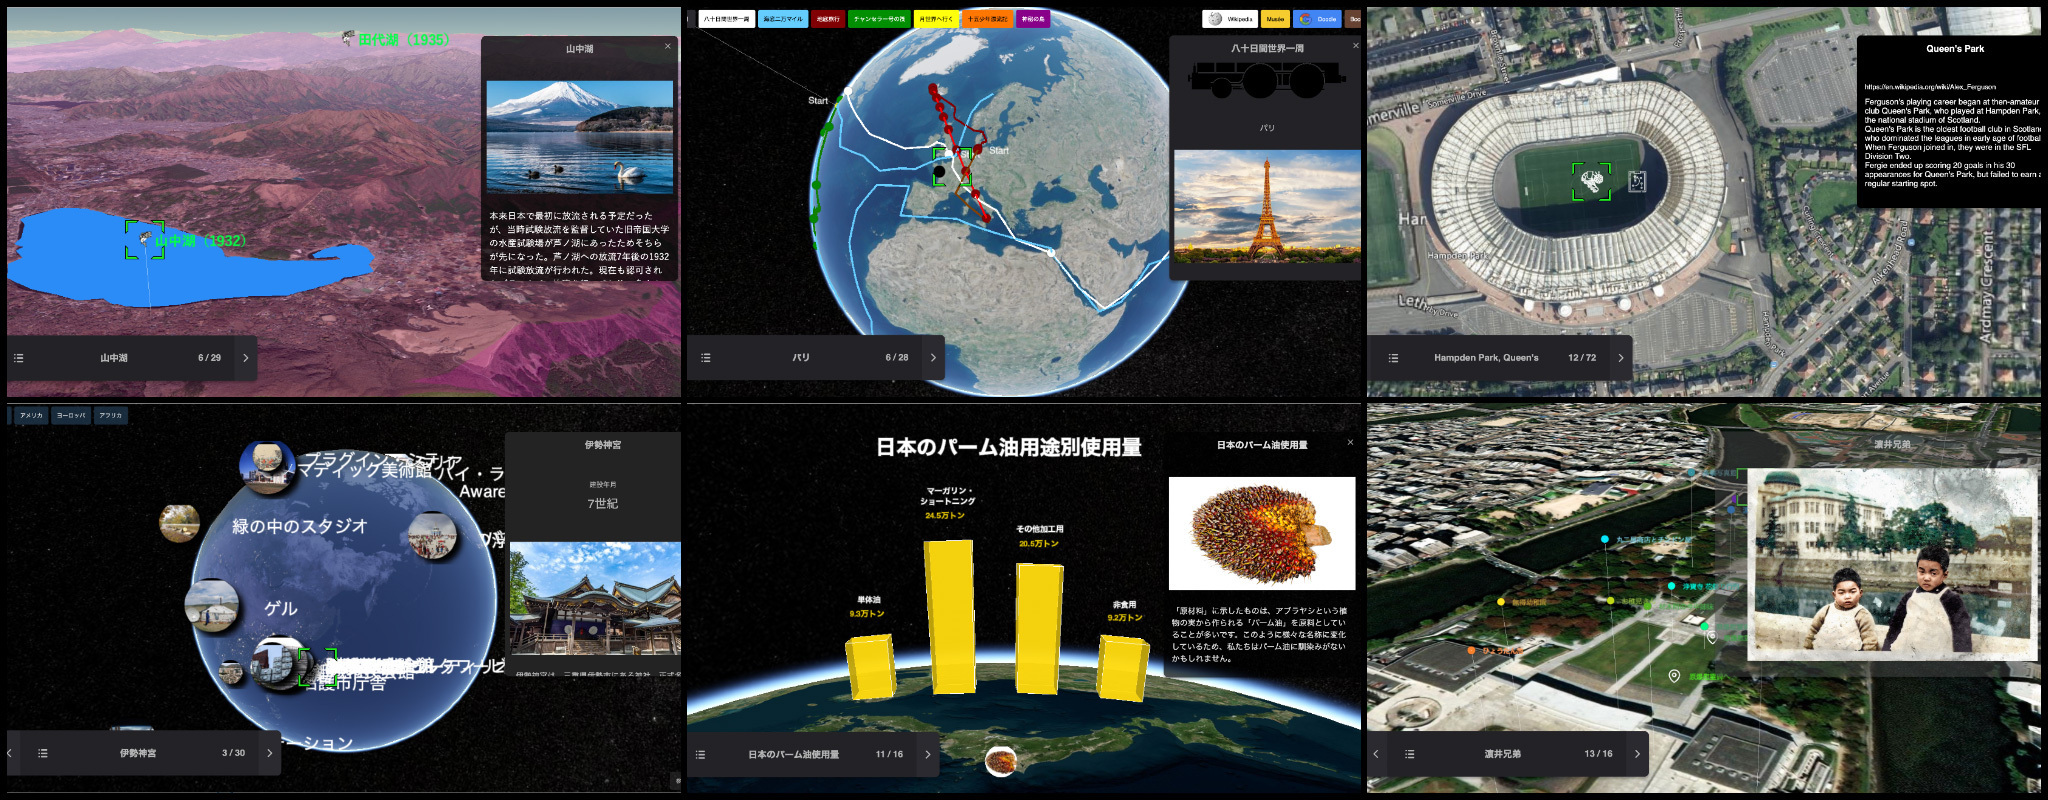Open the Wikipedia button
This screenshot has height=800, width=2048.
1230,19
